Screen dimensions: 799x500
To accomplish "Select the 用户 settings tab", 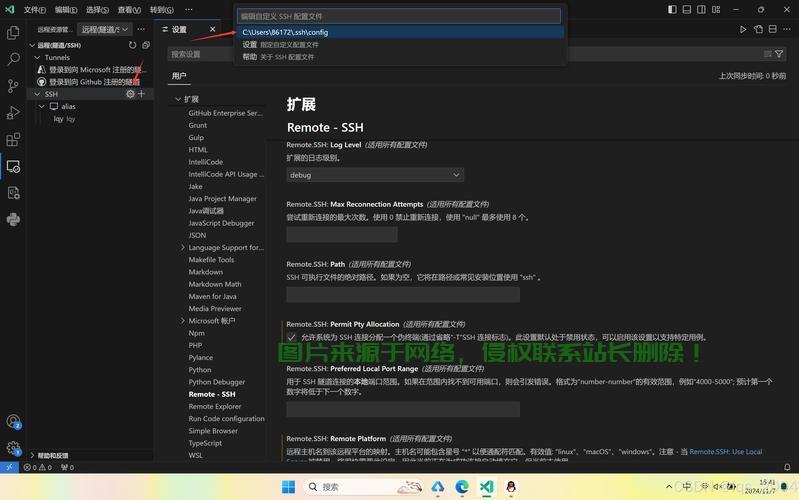I will tap(179, 76).
